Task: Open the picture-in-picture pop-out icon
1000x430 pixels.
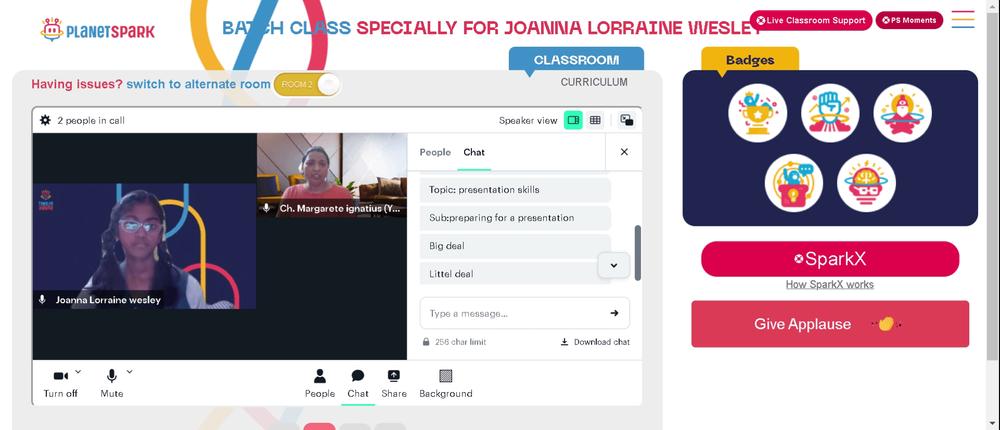Action: [627, 120]
